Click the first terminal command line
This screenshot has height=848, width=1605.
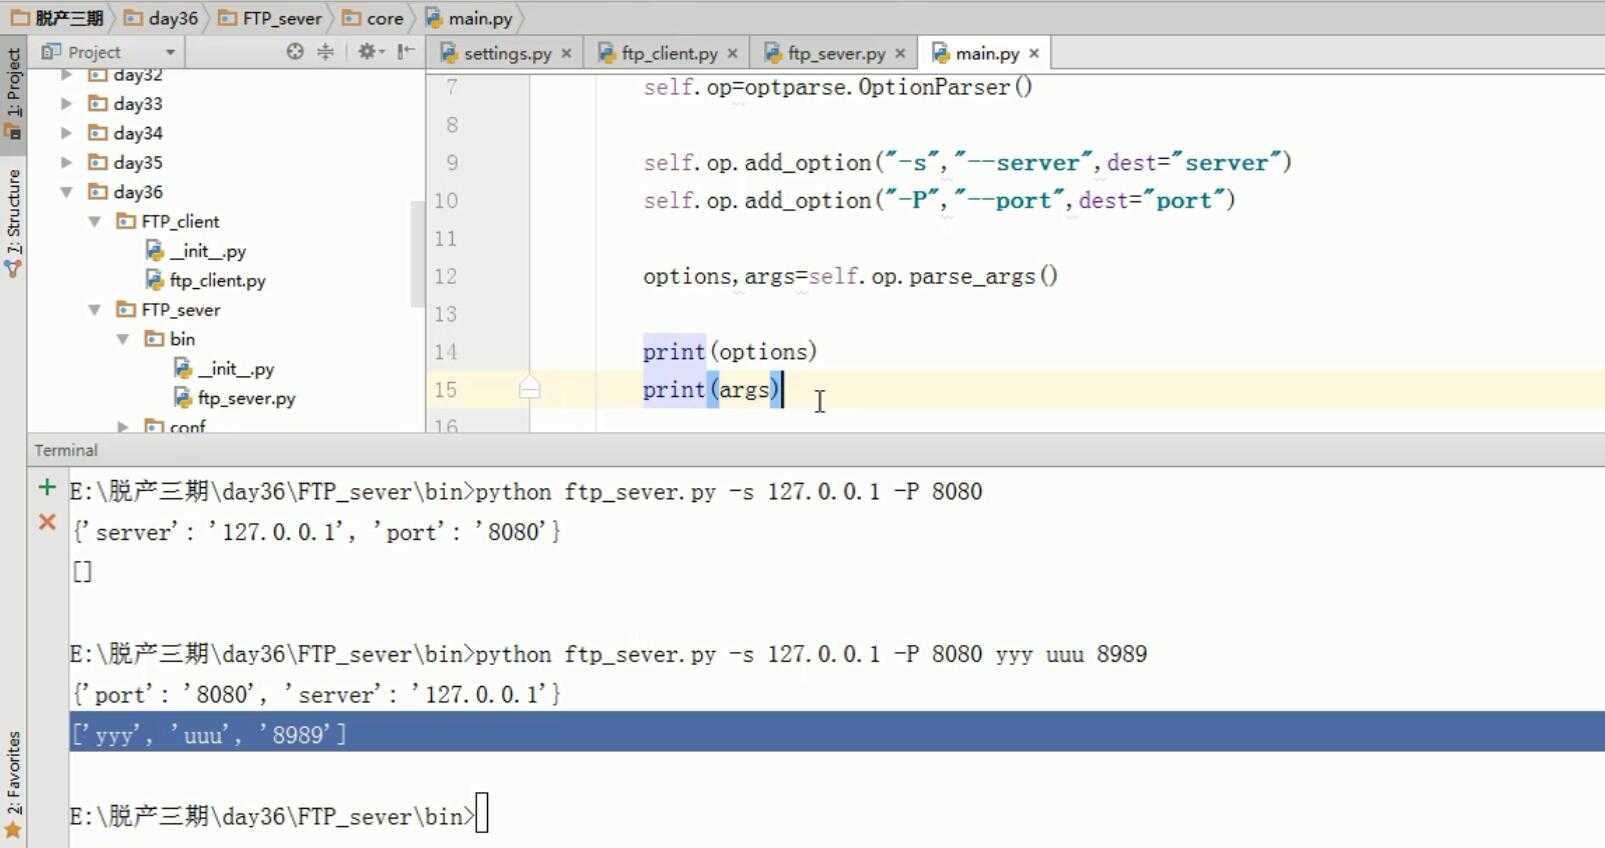pos(526,491)
